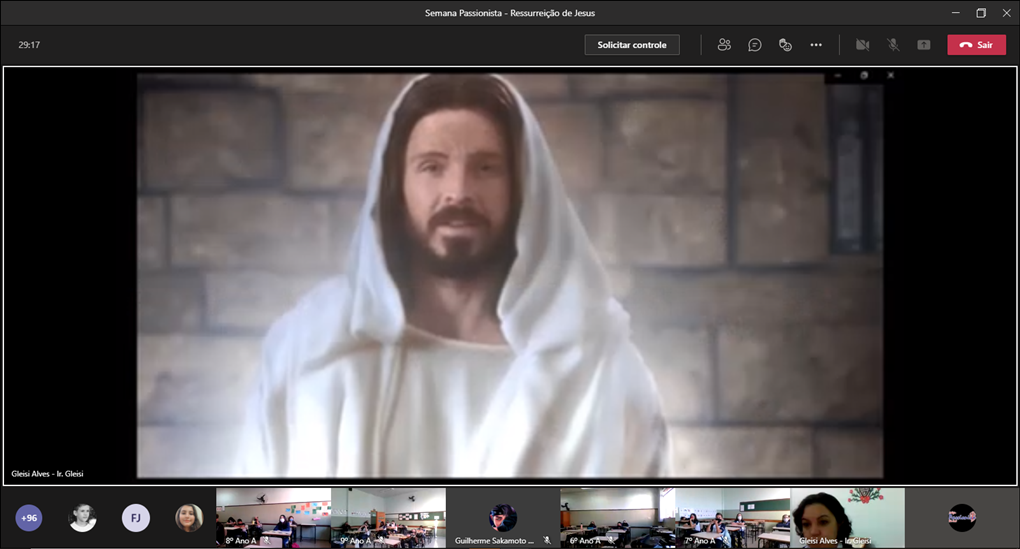
Task: Toggle the camera icon in toolbar
Action: tap(863, 45)
